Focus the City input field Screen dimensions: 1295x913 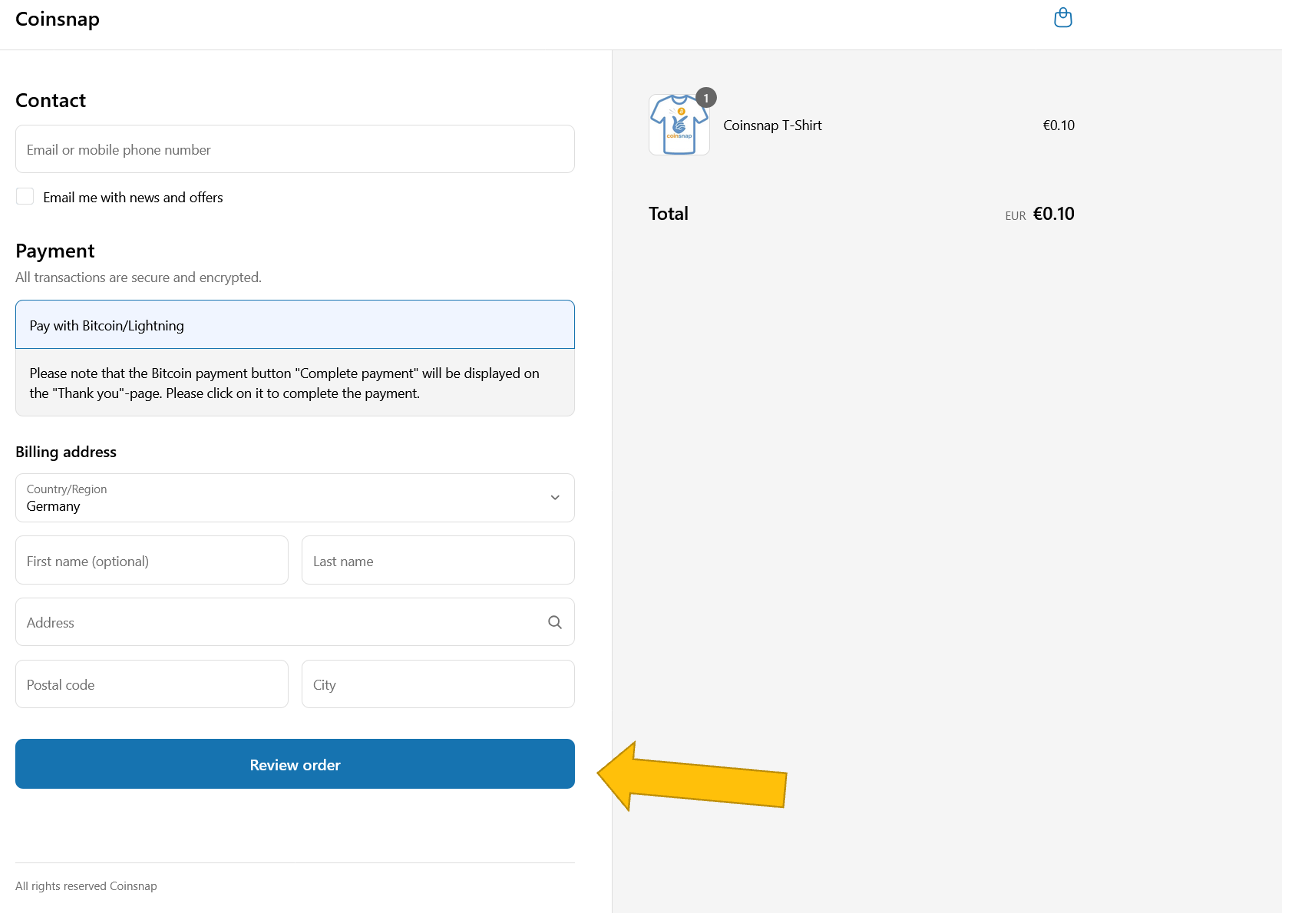coord(438,684)
